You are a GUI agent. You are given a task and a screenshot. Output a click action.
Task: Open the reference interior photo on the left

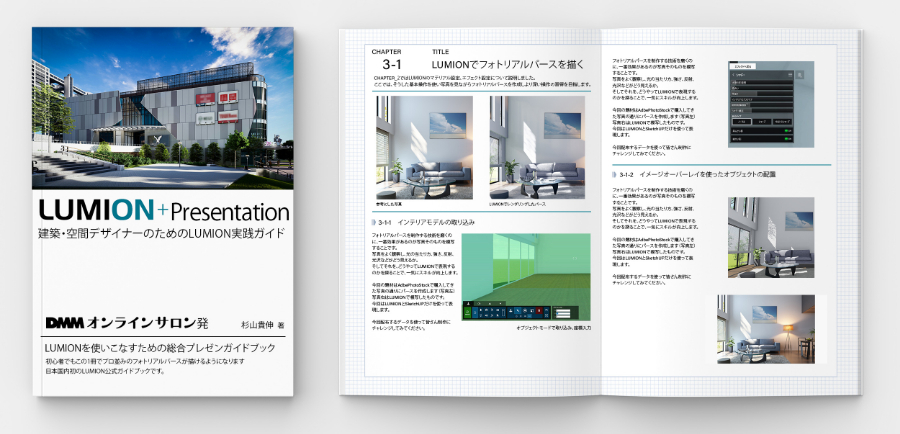pos(424,148)
